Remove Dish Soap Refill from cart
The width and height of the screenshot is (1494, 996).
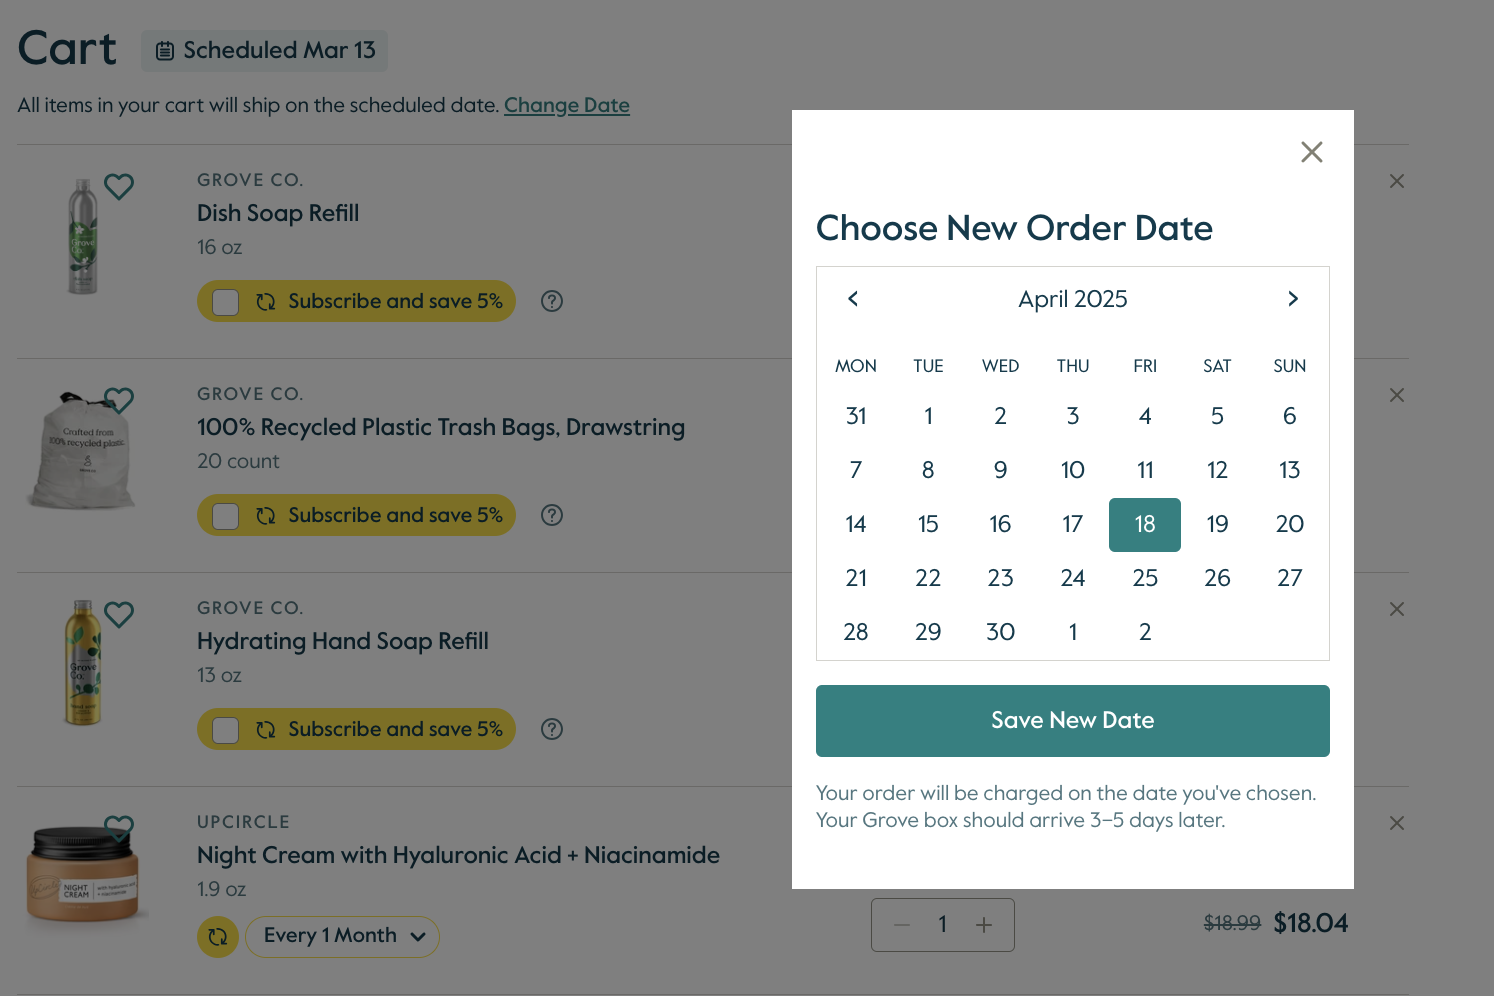(x=1397, y=181)
